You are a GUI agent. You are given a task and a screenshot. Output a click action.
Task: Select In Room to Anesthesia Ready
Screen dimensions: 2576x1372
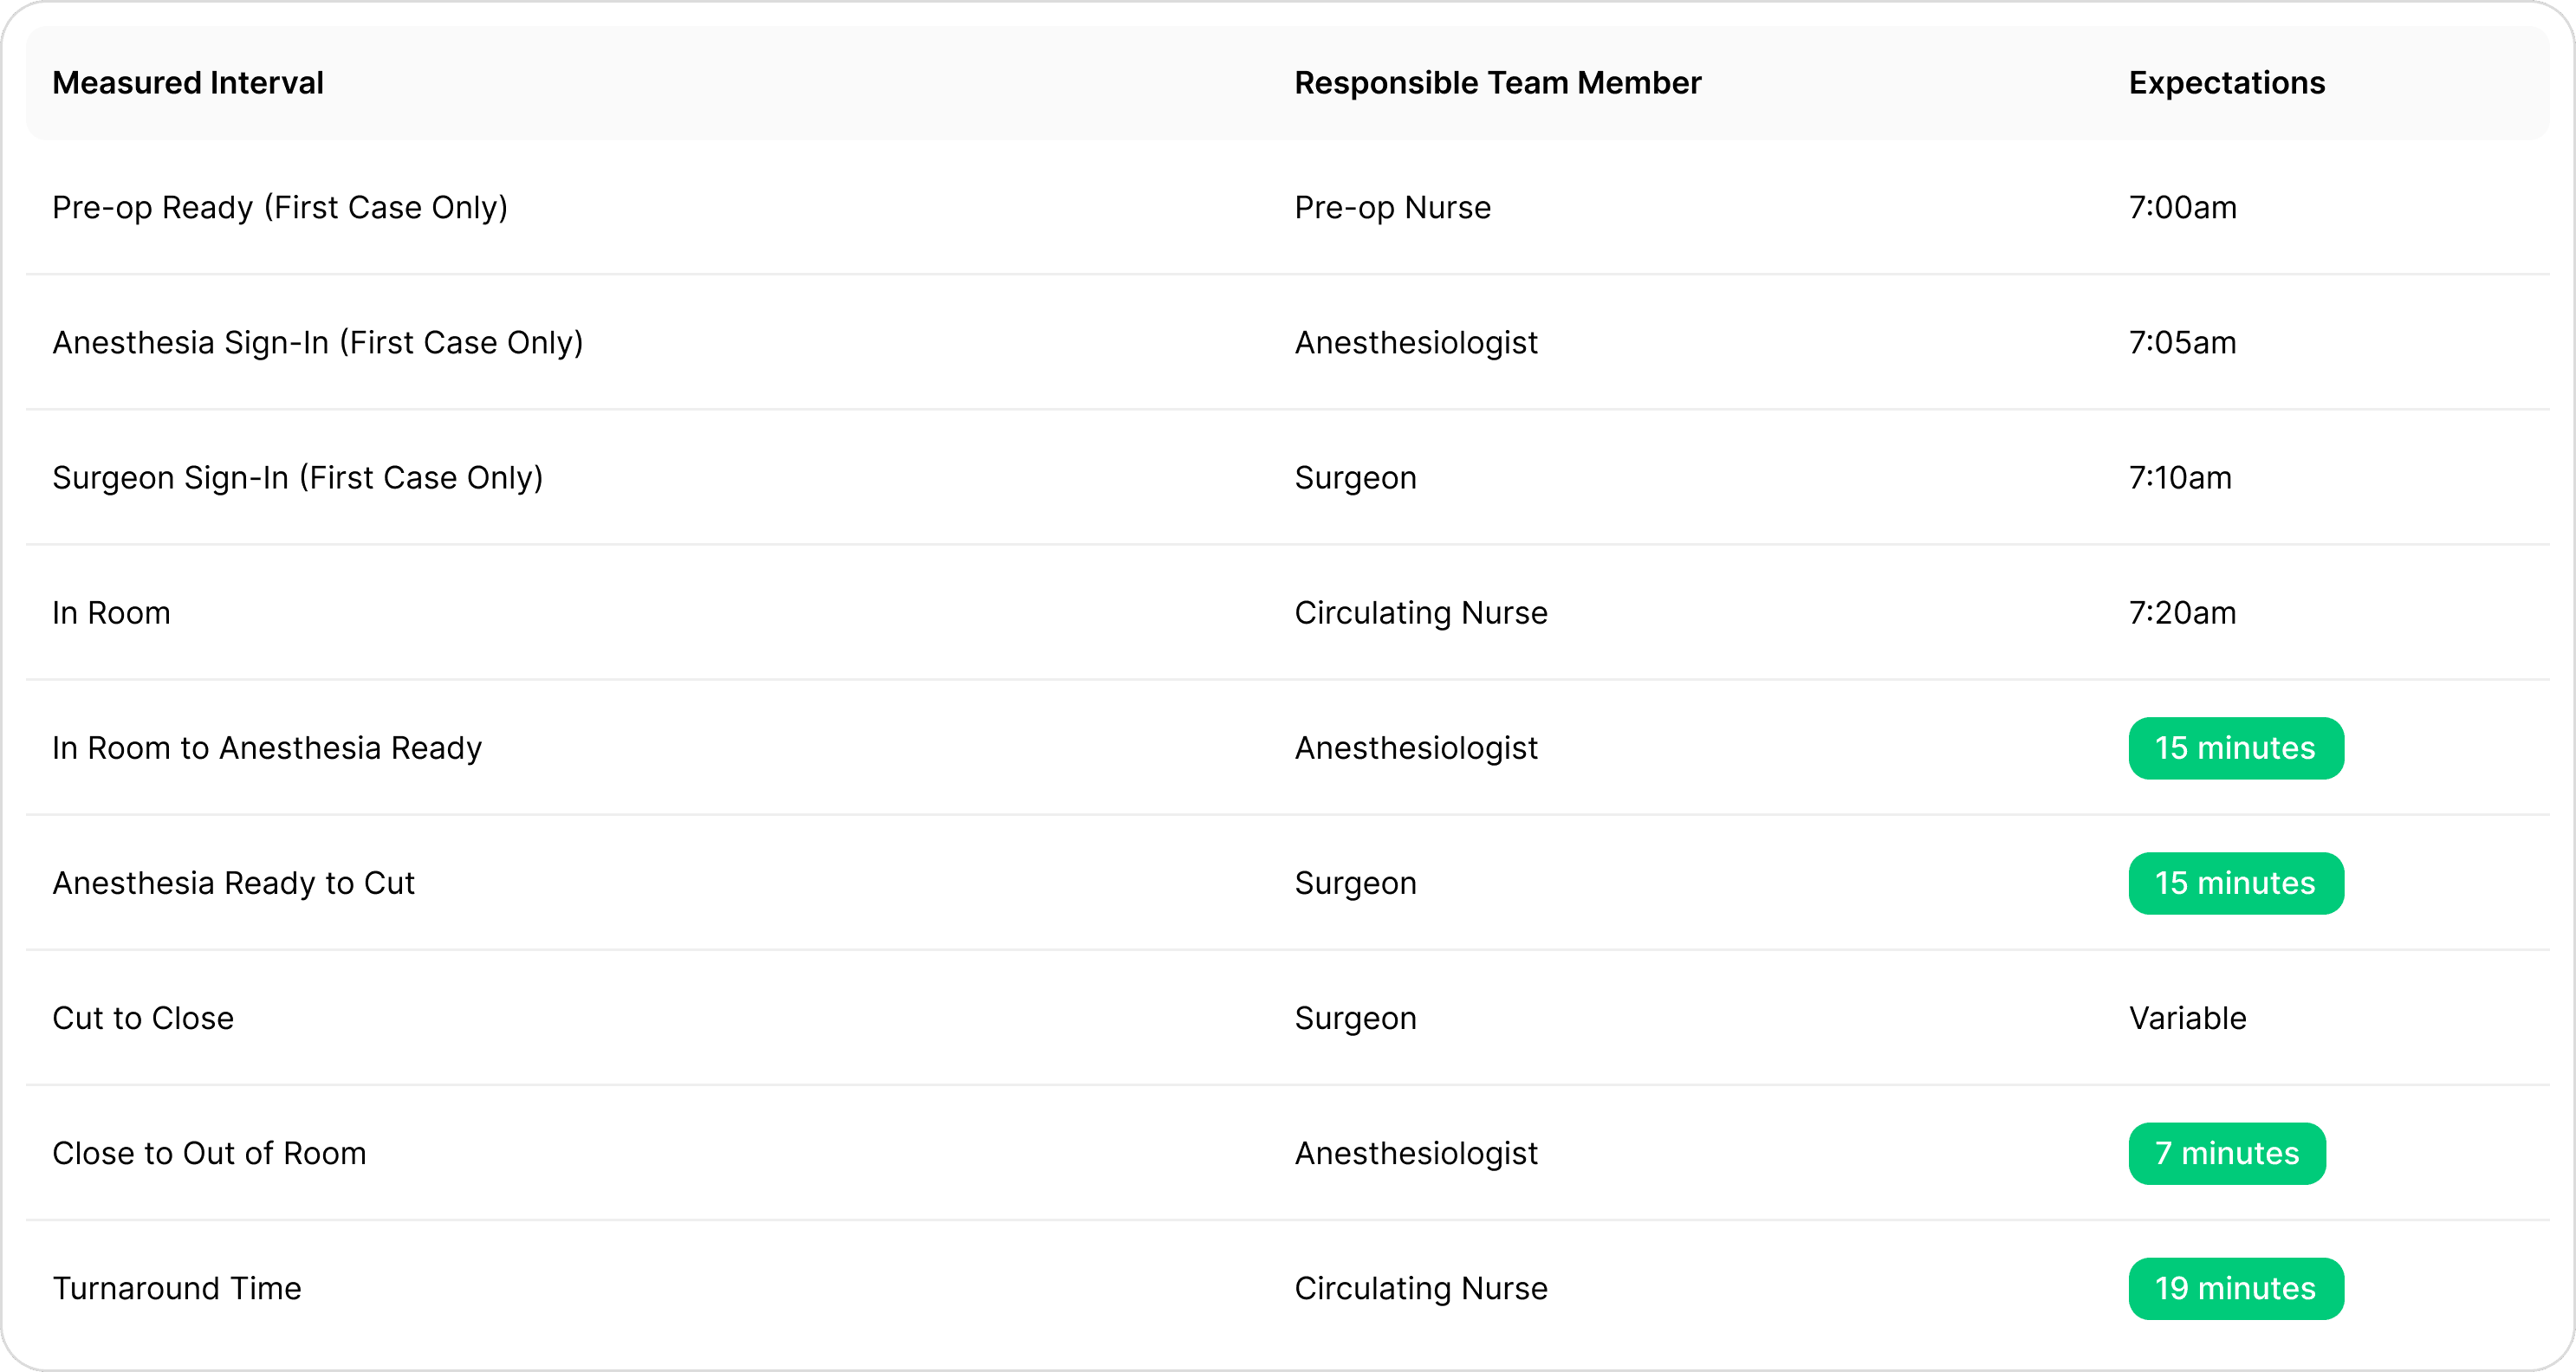(267, 748)
